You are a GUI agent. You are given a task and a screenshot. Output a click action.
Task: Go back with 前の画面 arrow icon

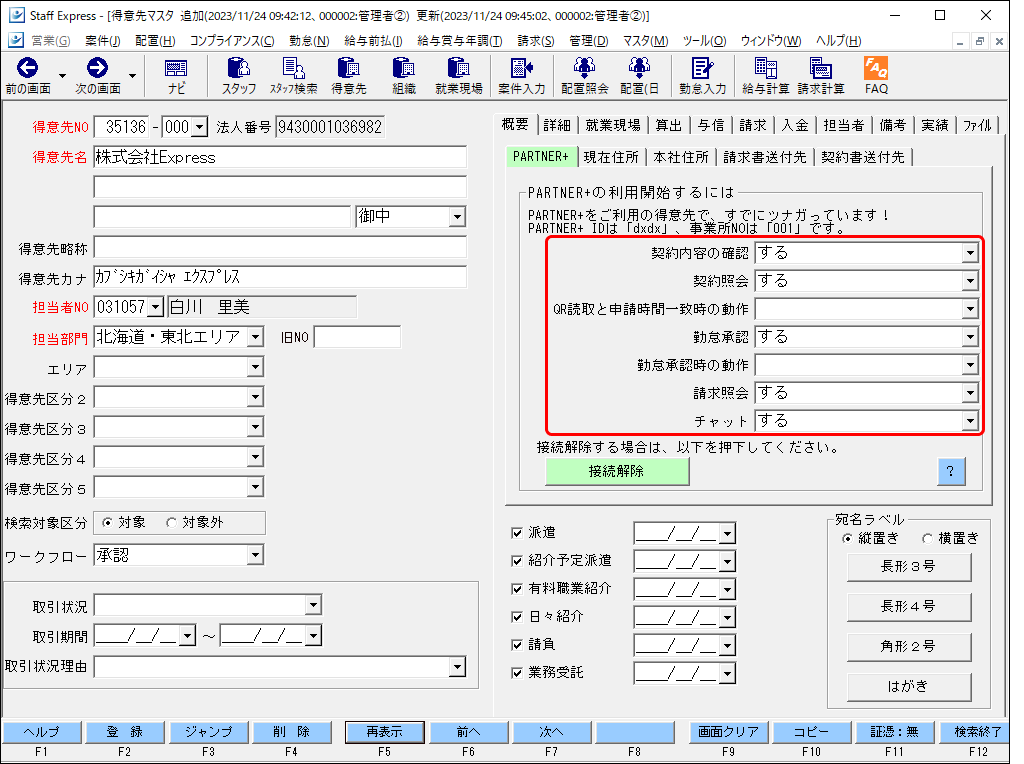27,68
